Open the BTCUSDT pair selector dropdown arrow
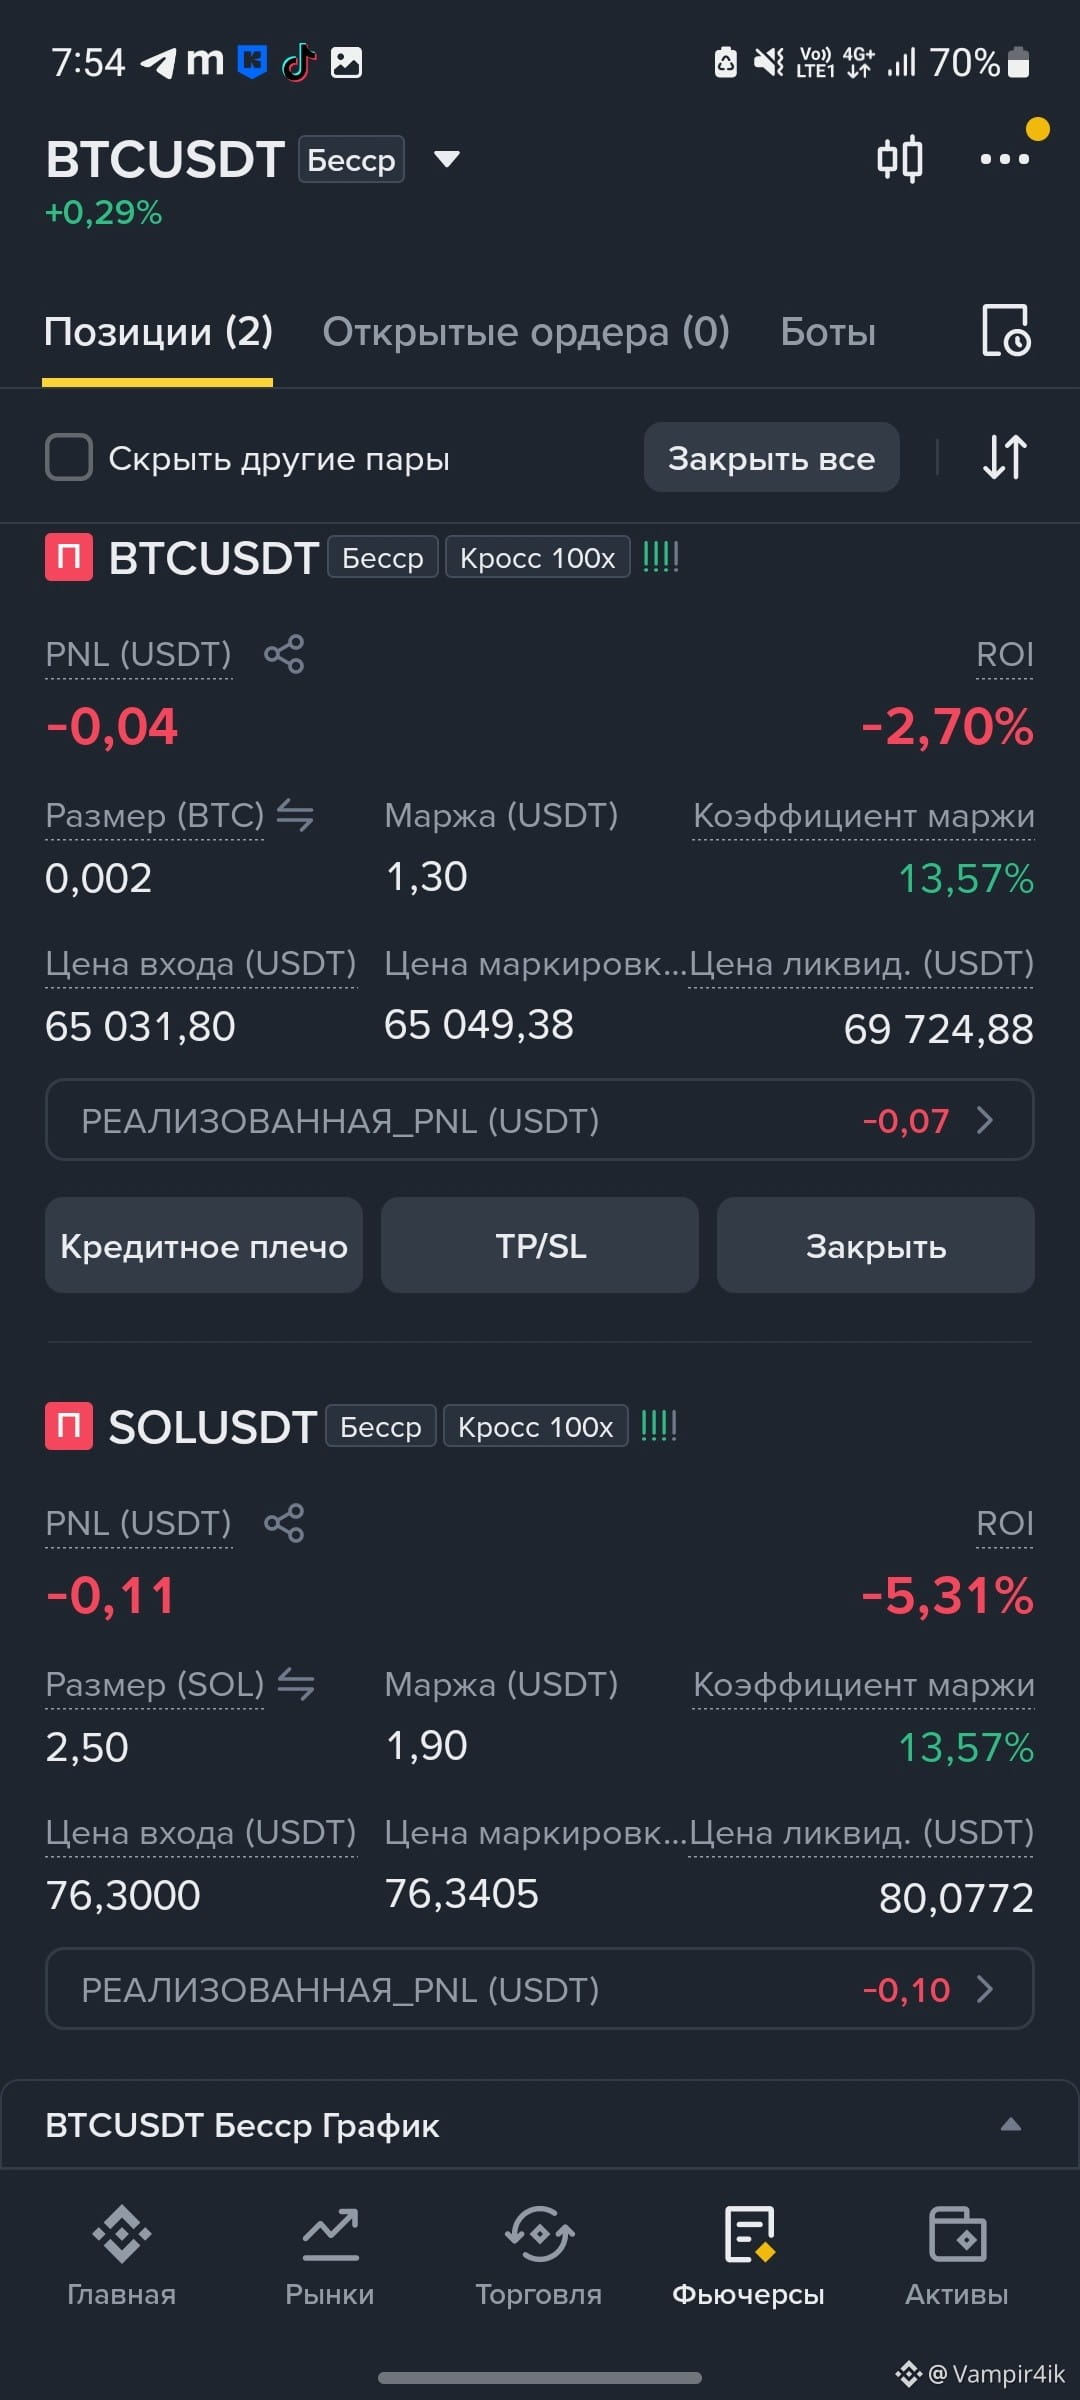 tap(447, 159)
